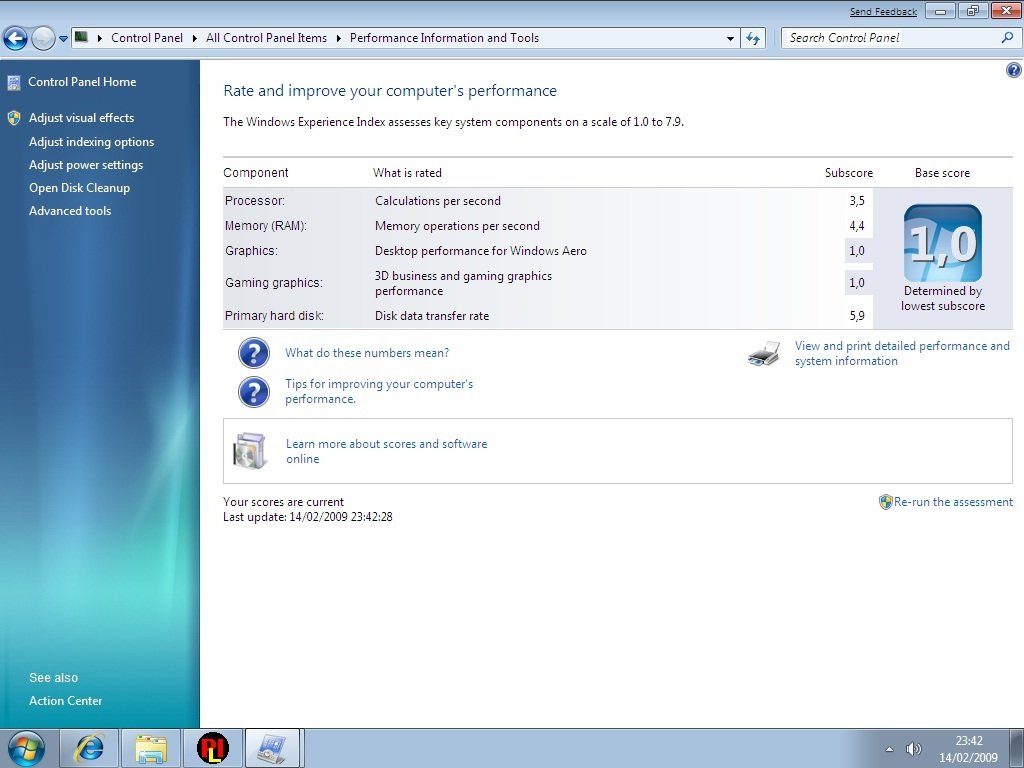Click the 1,0 base score badge
This screenshot has width=1024, height=768.
click(x=943, y=243)
